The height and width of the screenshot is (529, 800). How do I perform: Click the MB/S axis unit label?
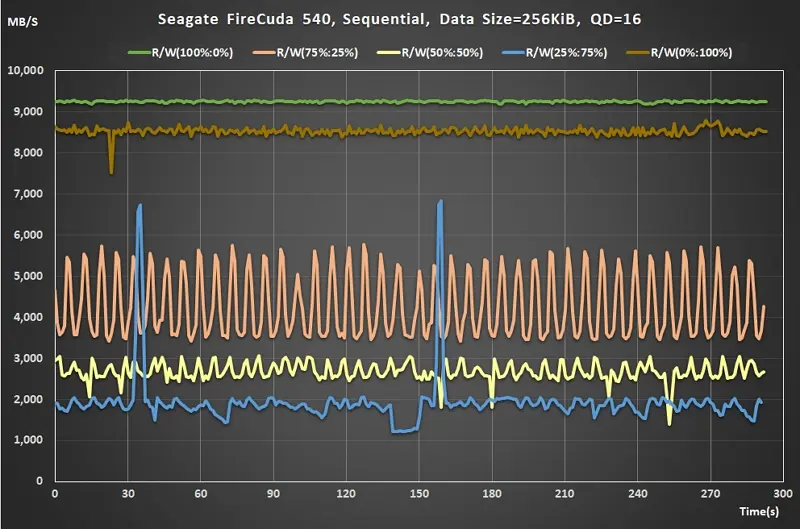(22, 22)
